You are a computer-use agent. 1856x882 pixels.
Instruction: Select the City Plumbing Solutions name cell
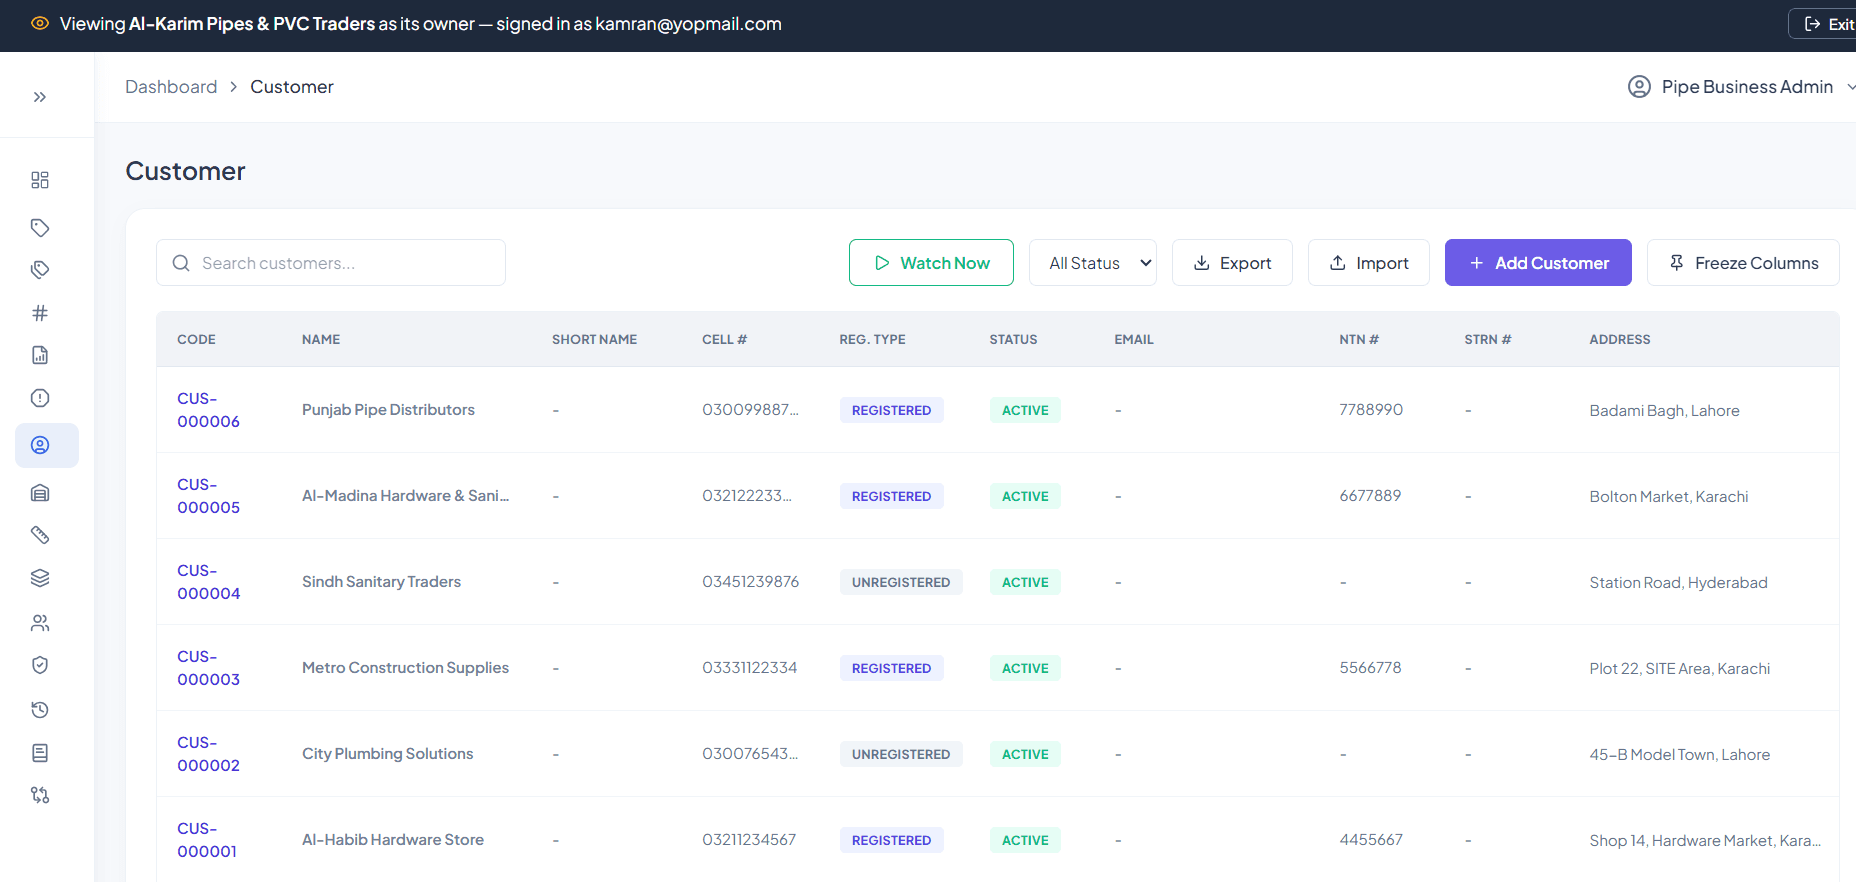pos(387,754)
